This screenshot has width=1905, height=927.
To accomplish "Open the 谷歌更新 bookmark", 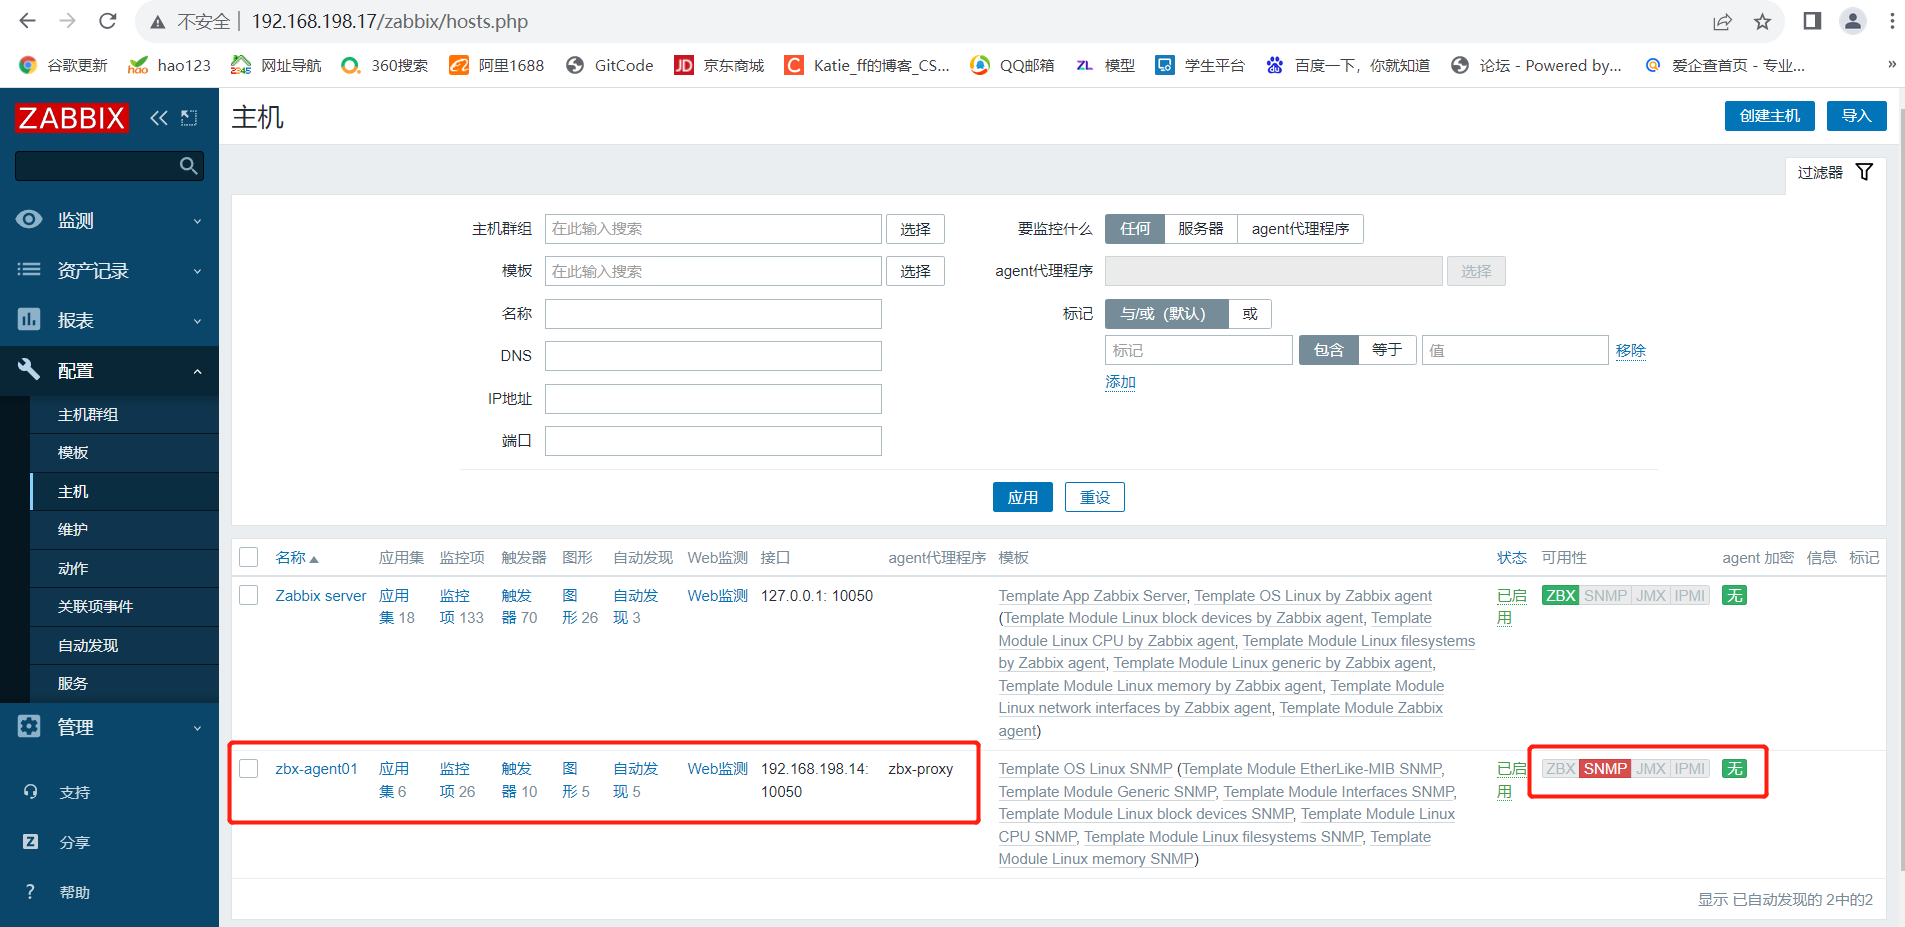I will pyautogui.click(x=63, y=65).
